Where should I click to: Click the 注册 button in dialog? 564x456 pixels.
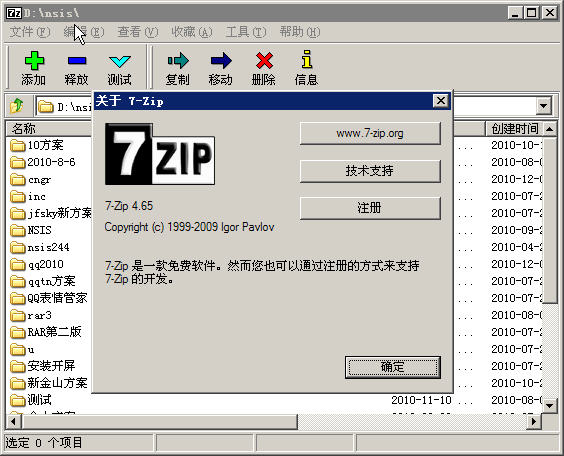(x=370, y=208)
